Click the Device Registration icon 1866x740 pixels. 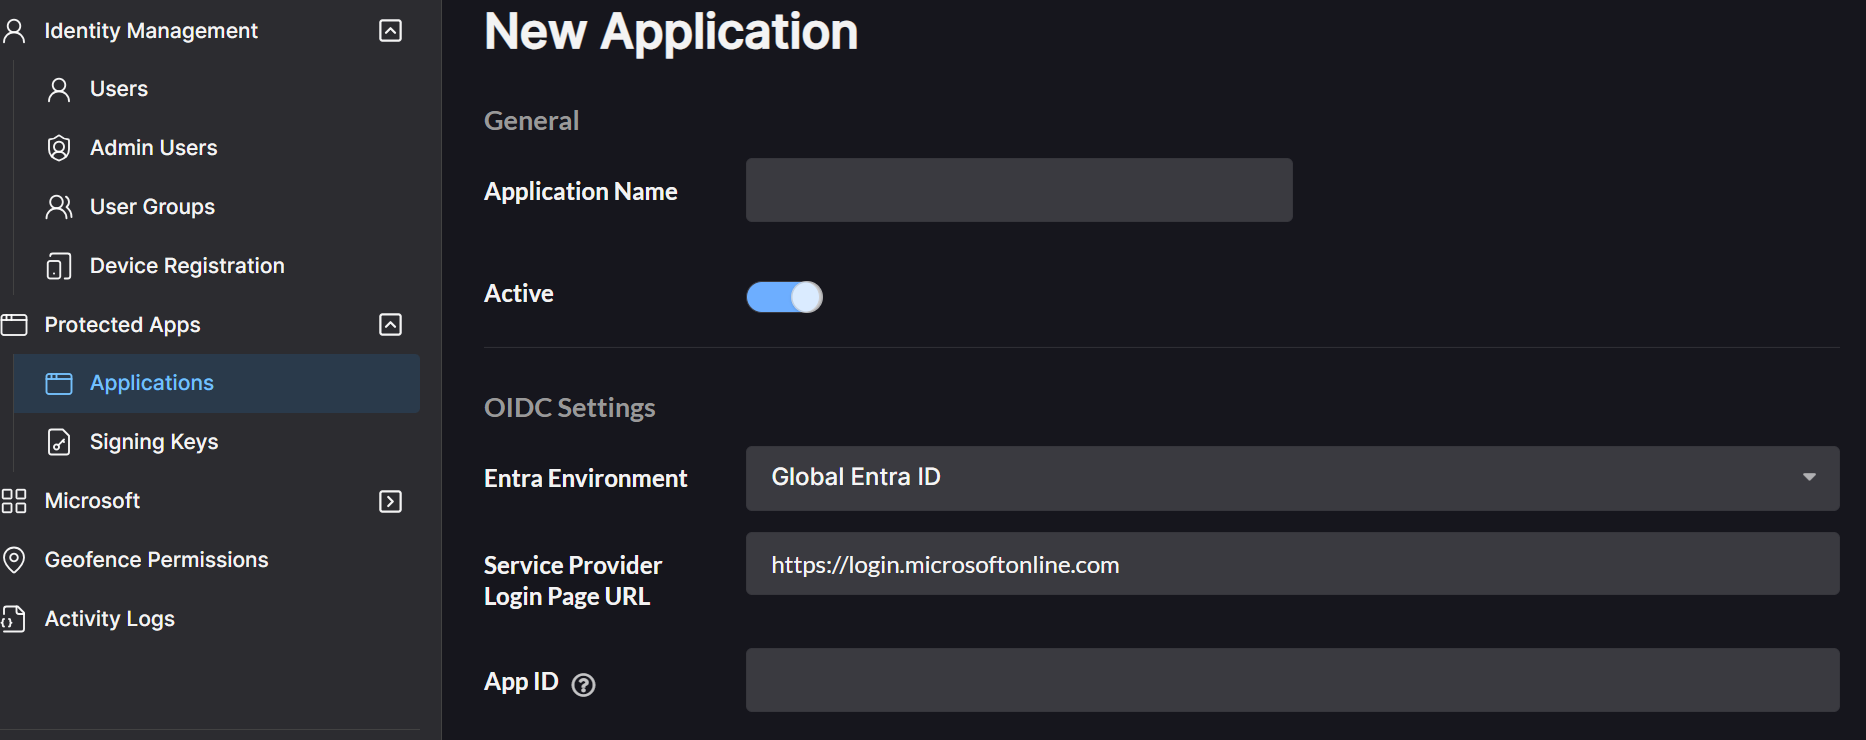point(59,266)
